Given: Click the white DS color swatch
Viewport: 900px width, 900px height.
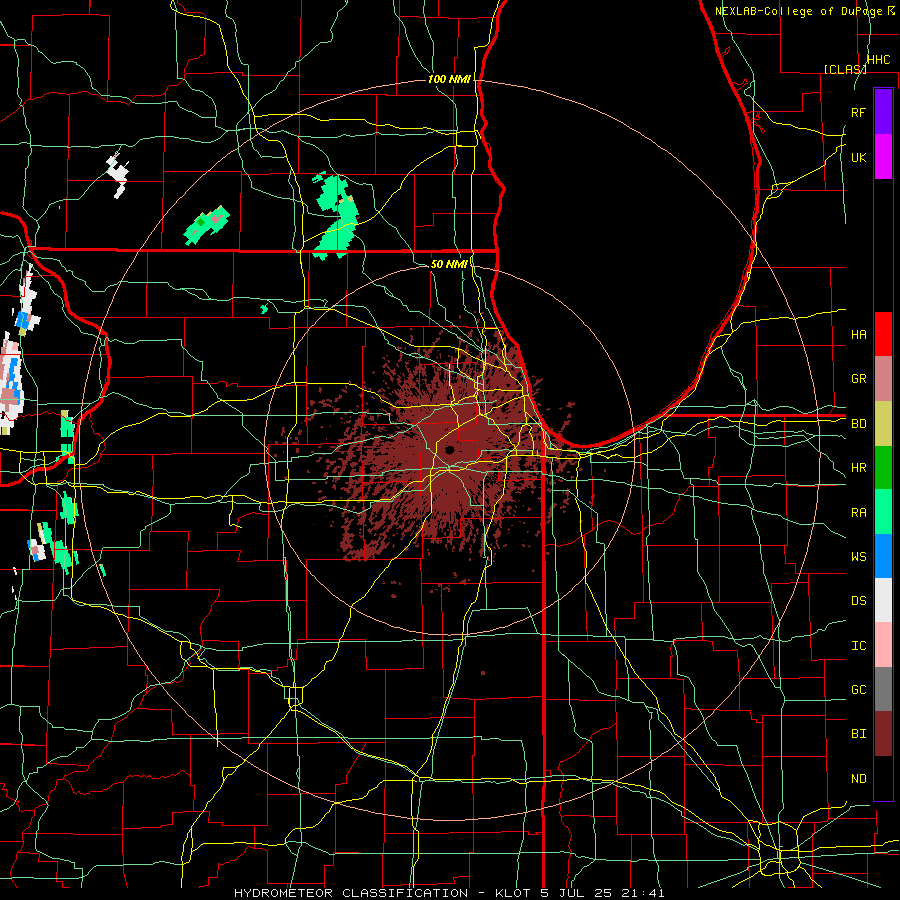Looking at the screenshot, I should (x=883, y=600).
